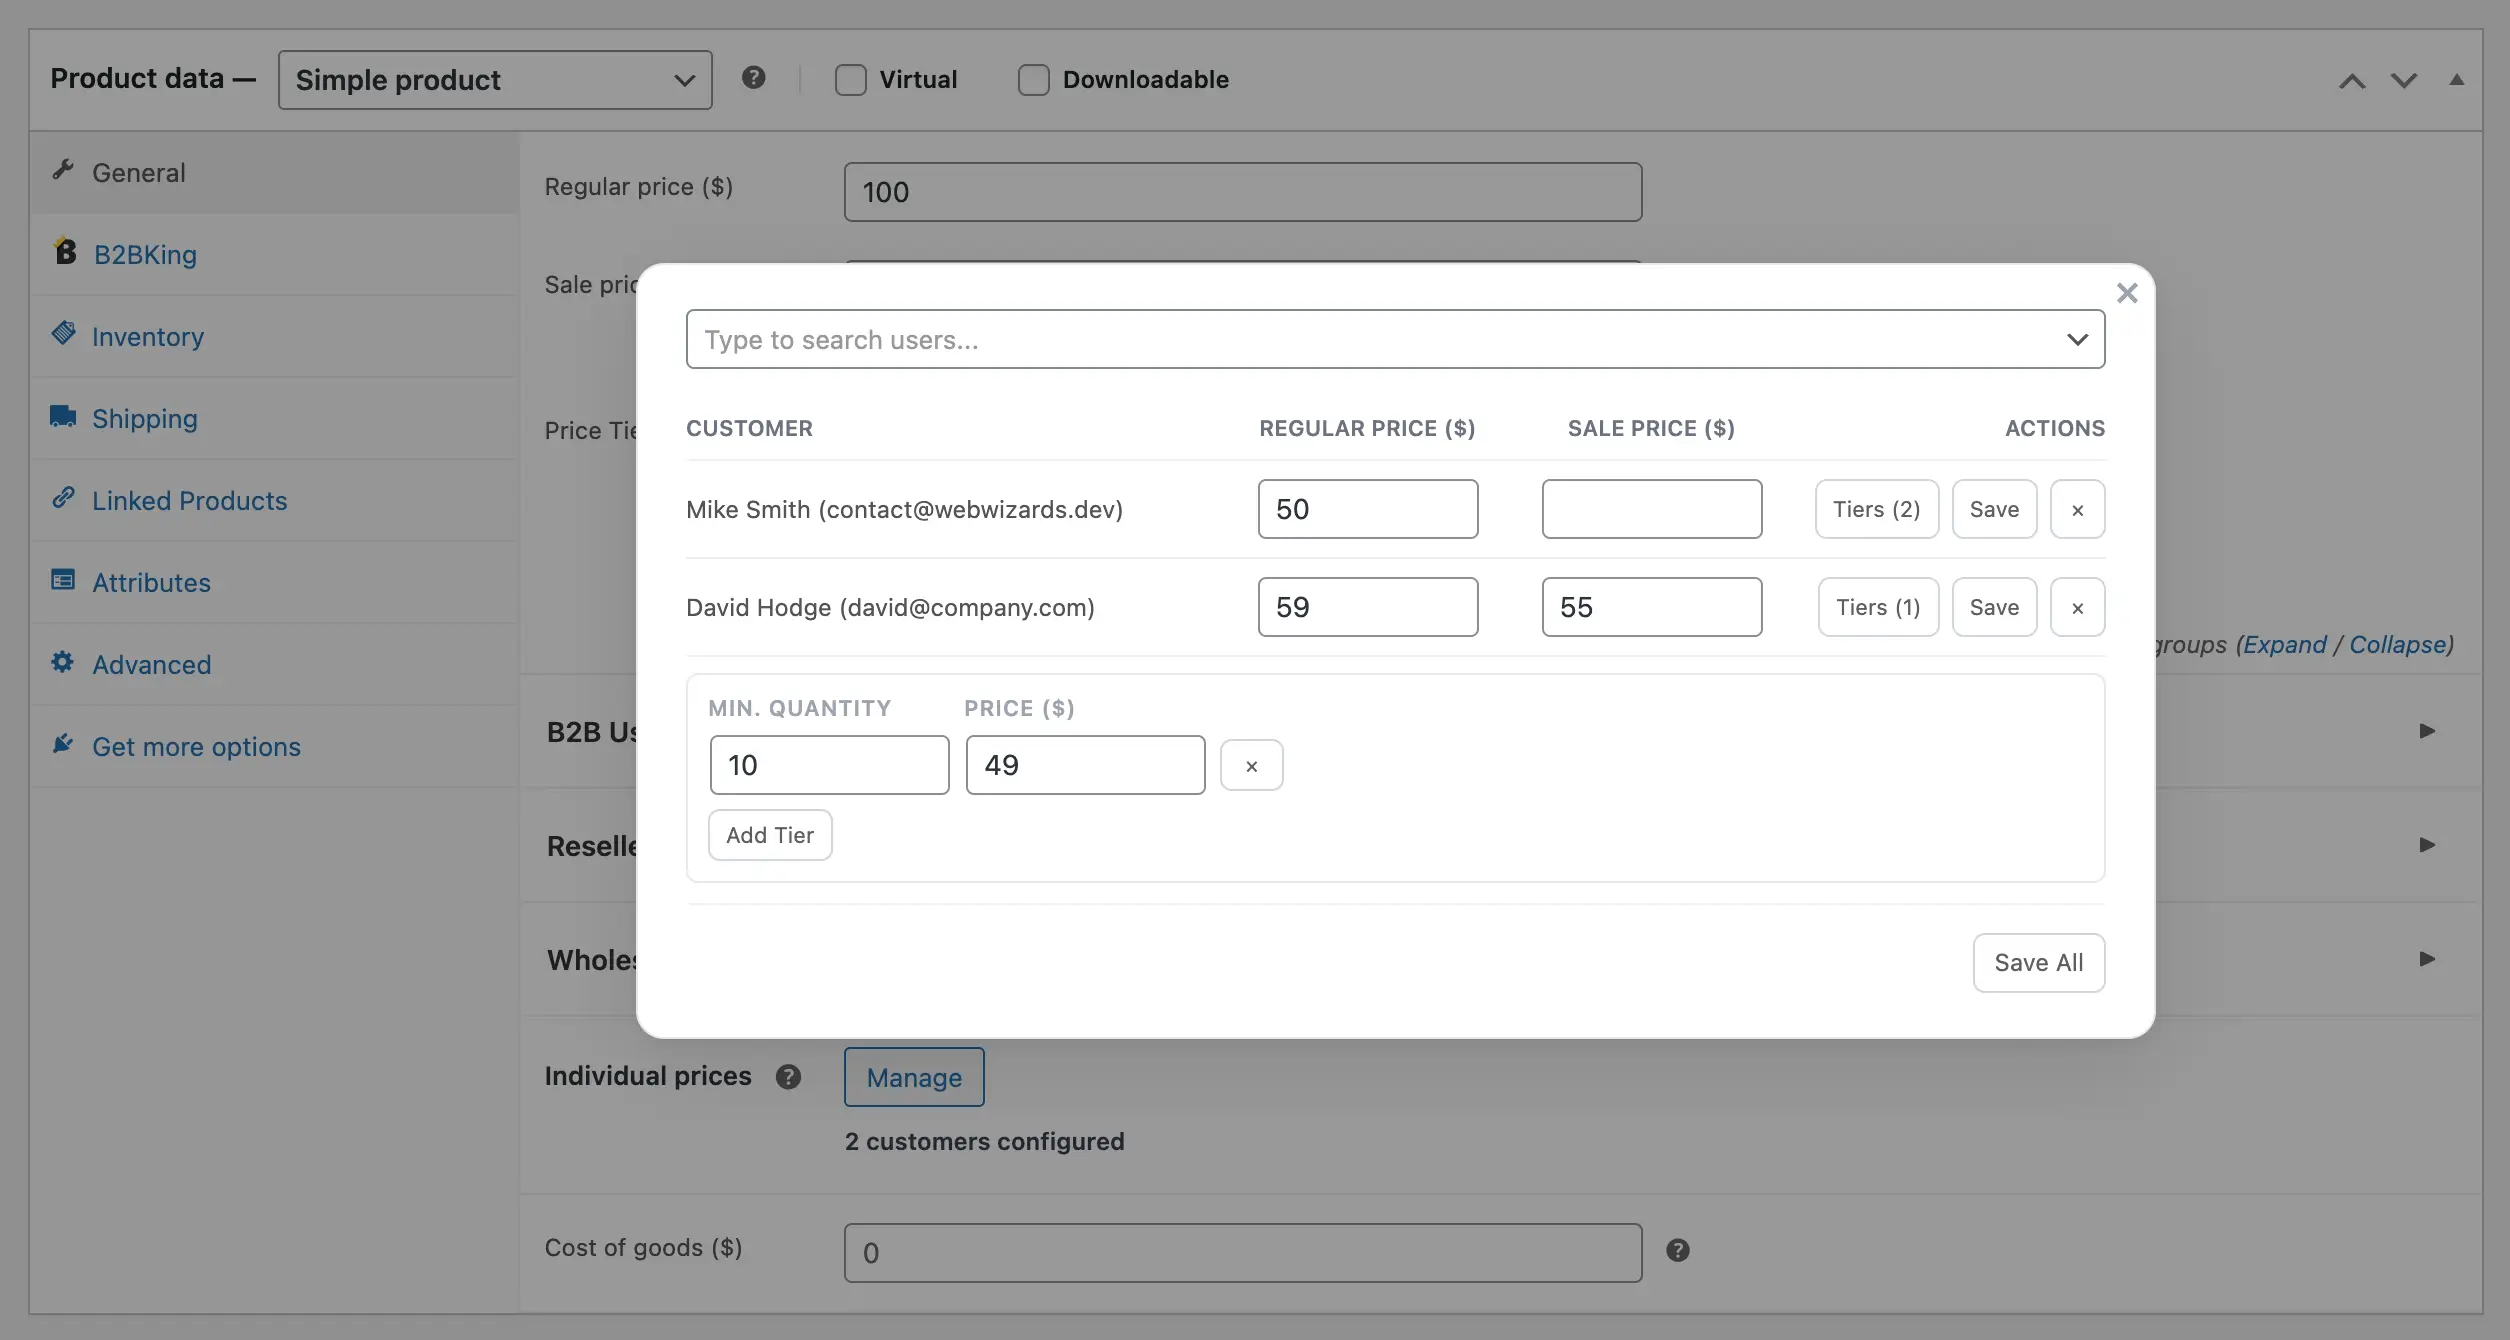
Task: Click the Save All button
Action: (2038, 962)
